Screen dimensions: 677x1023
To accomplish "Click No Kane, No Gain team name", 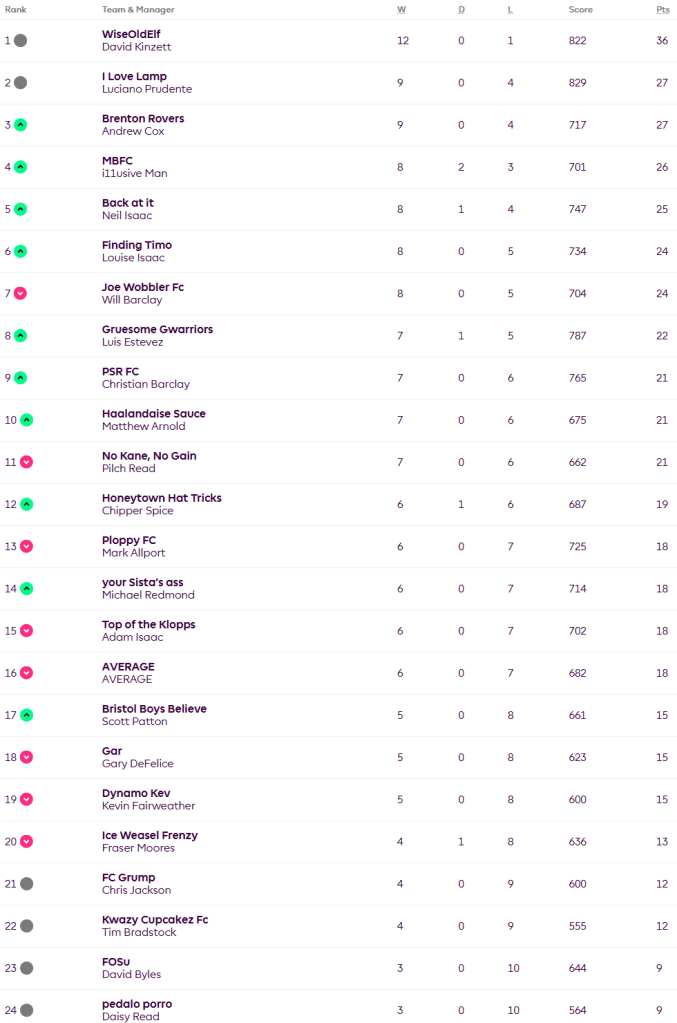I will click(149, 456).
